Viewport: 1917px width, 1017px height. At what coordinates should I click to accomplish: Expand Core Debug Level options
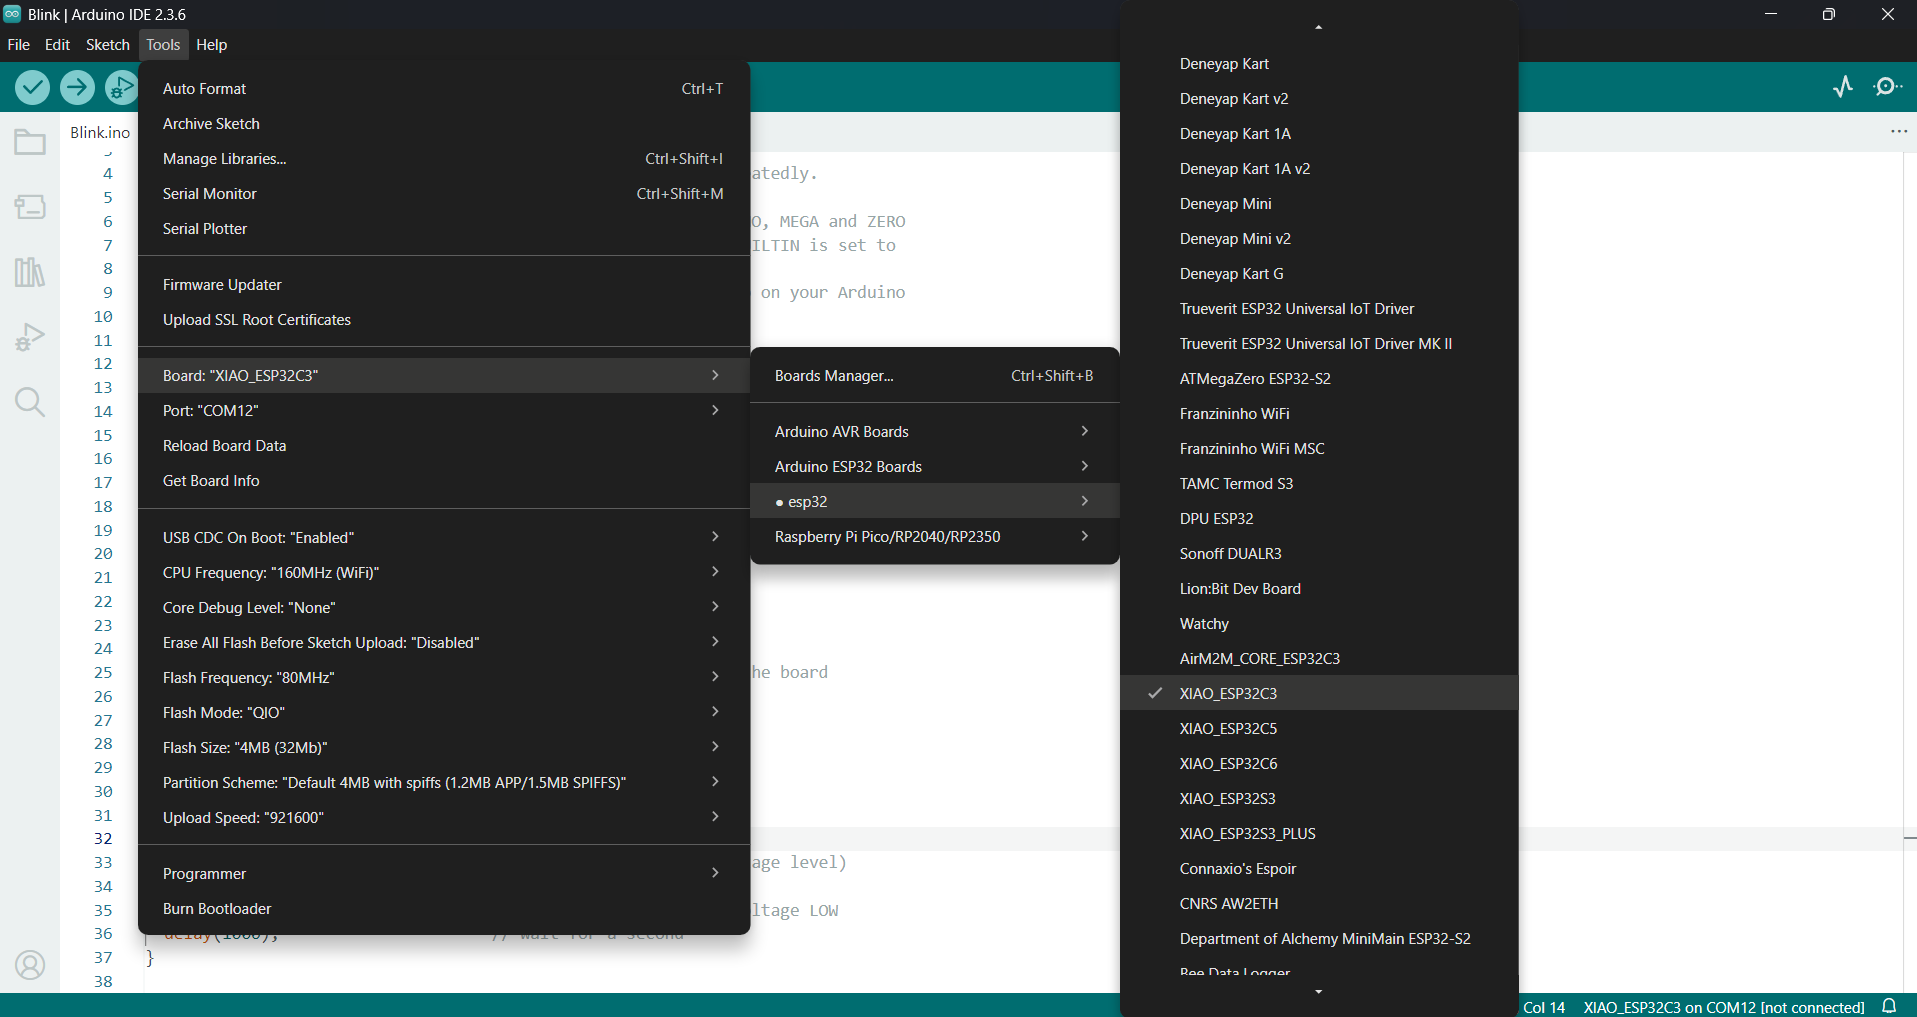tap(444, 607)
